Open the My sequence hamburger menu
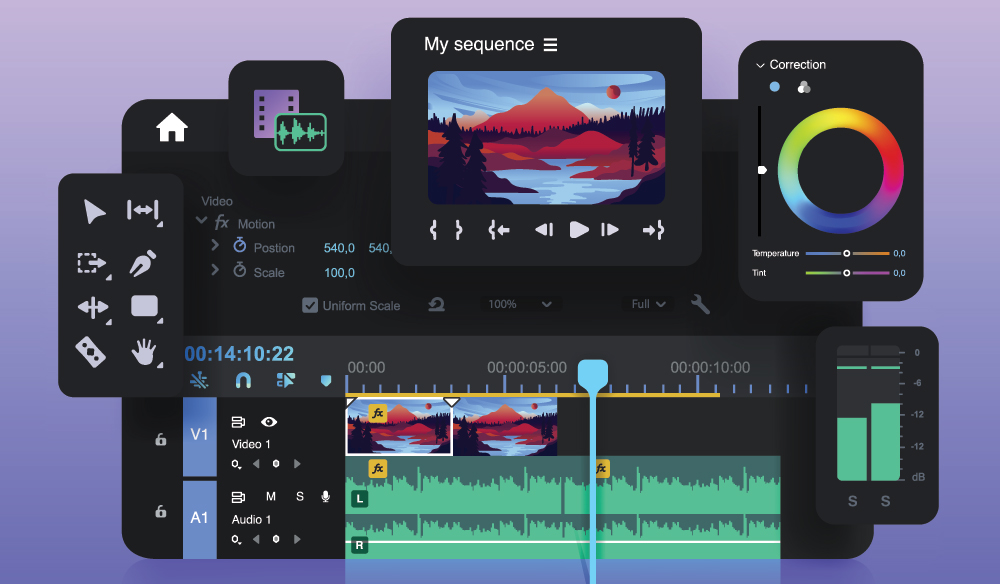This screenshot has width=1000, height=584. pos(550,44)
